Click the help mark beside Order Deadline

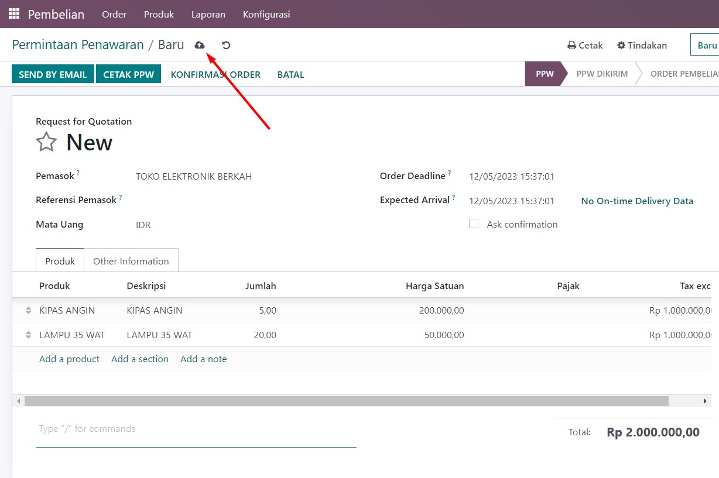coord(449,173)
